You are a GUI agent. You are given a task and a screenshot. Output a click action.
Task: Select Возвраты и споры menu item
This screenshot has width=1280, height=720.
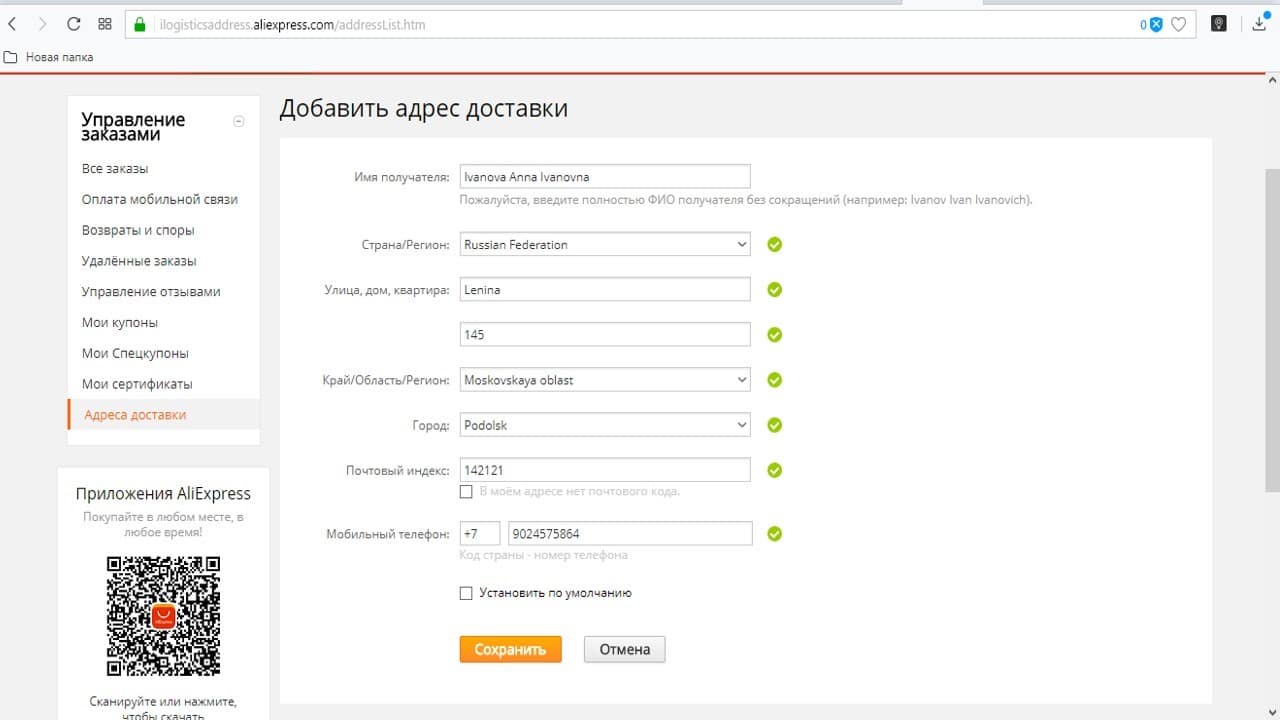(138, 230)
